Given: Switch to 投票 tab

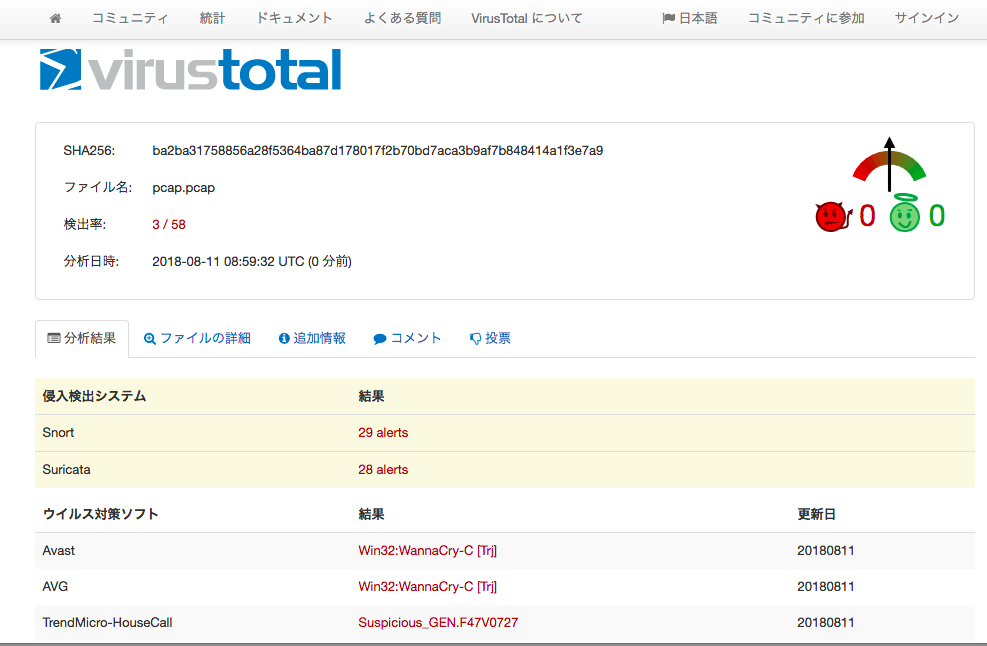Looking at the screenshot, I should point(490,339).
